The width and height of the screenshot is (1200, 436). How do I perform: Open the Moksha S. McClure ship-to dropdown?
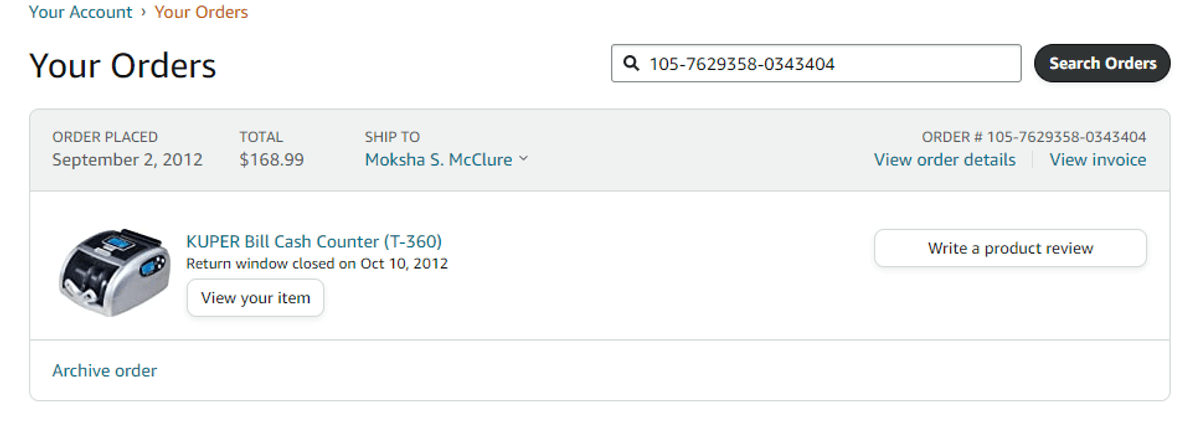(446, 160)
